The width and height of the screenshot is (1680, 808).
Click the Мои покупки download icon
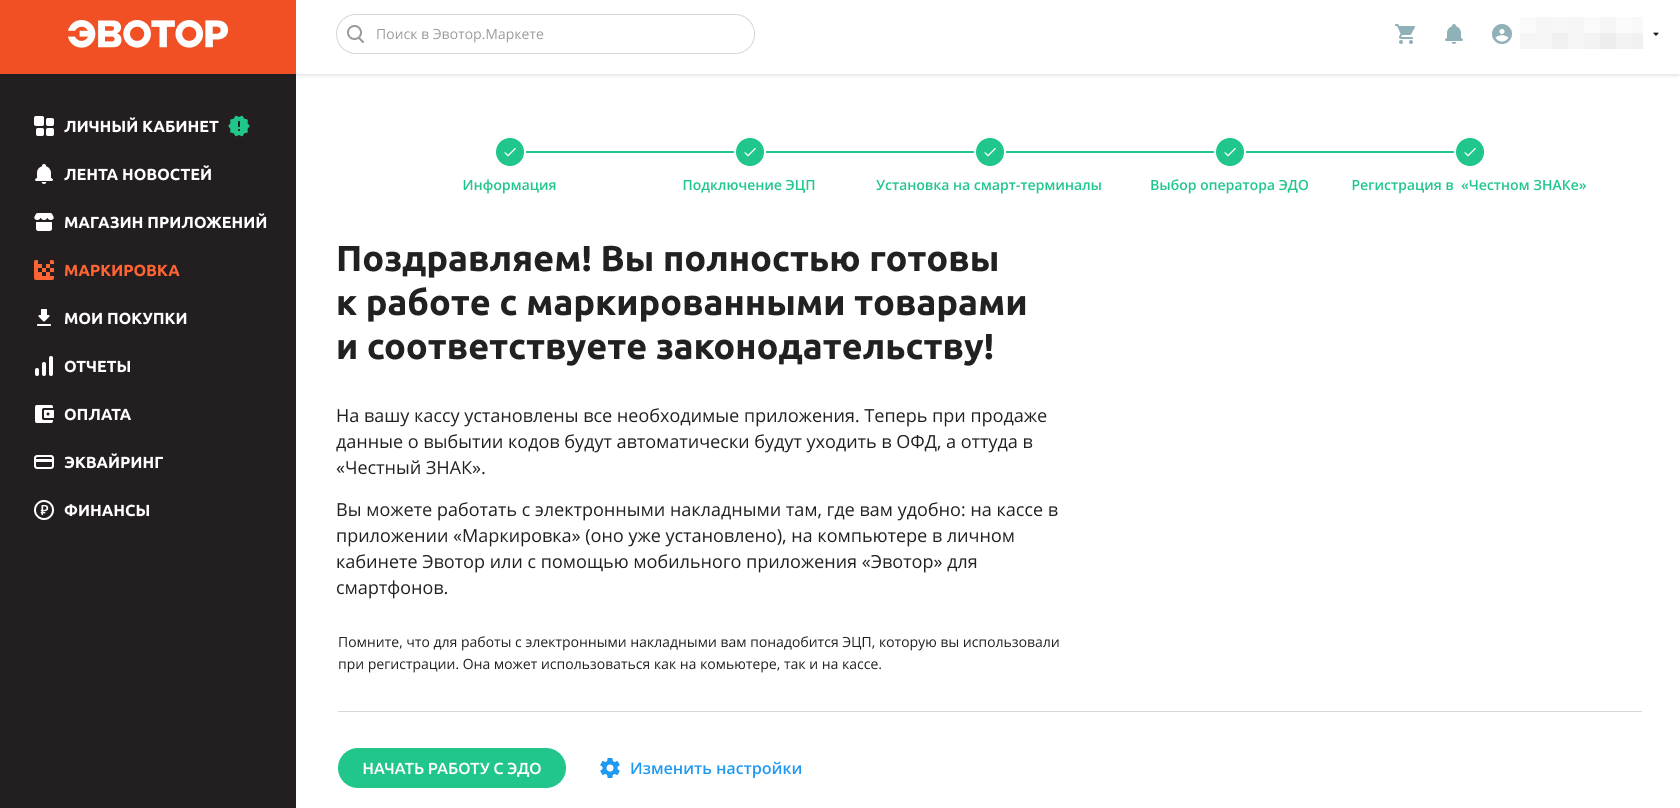click(x=44, y=318)
